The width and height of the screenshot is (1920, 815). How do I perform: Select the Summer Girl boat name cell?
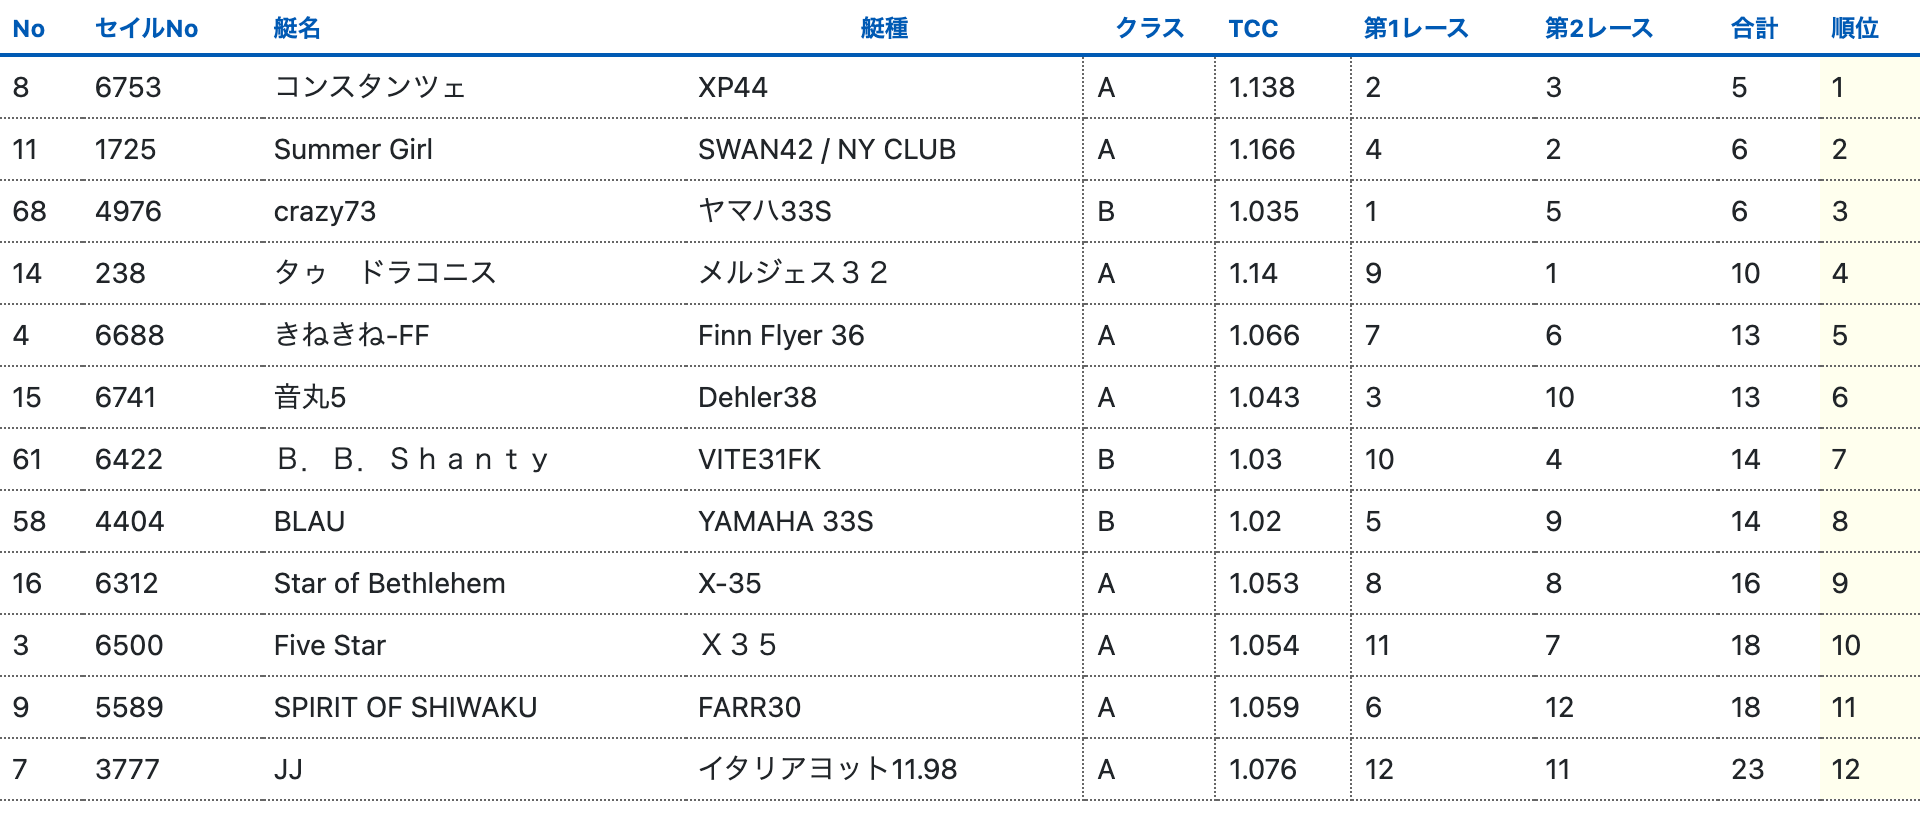click(x=353, y=149)
